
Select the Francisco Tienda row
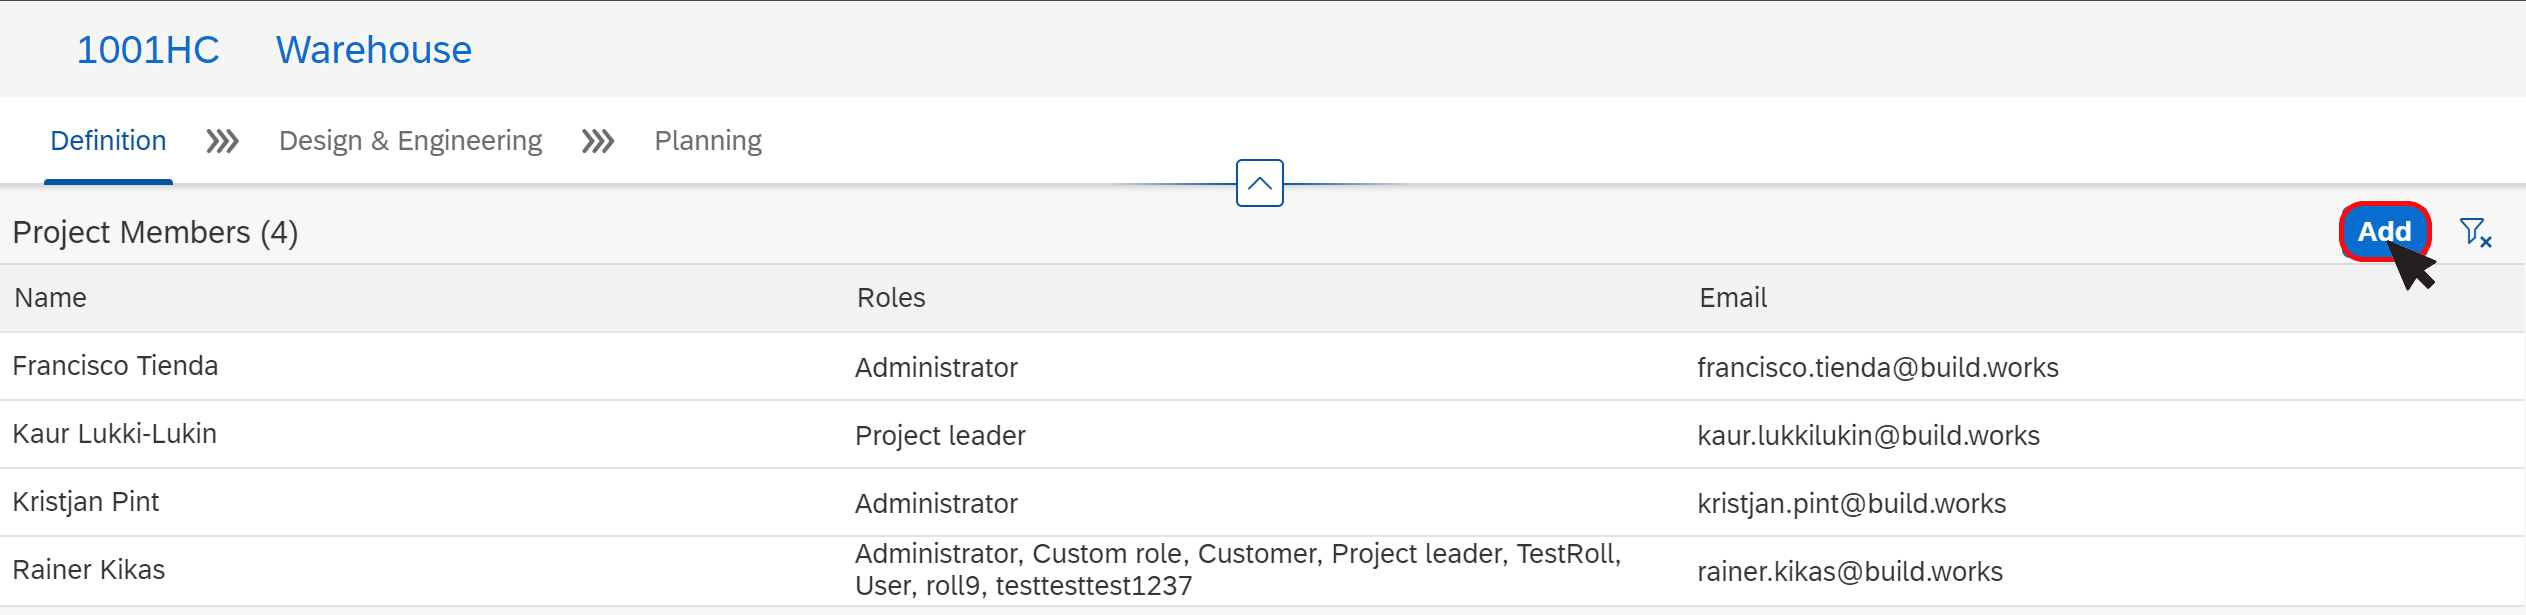(1262, 367)
